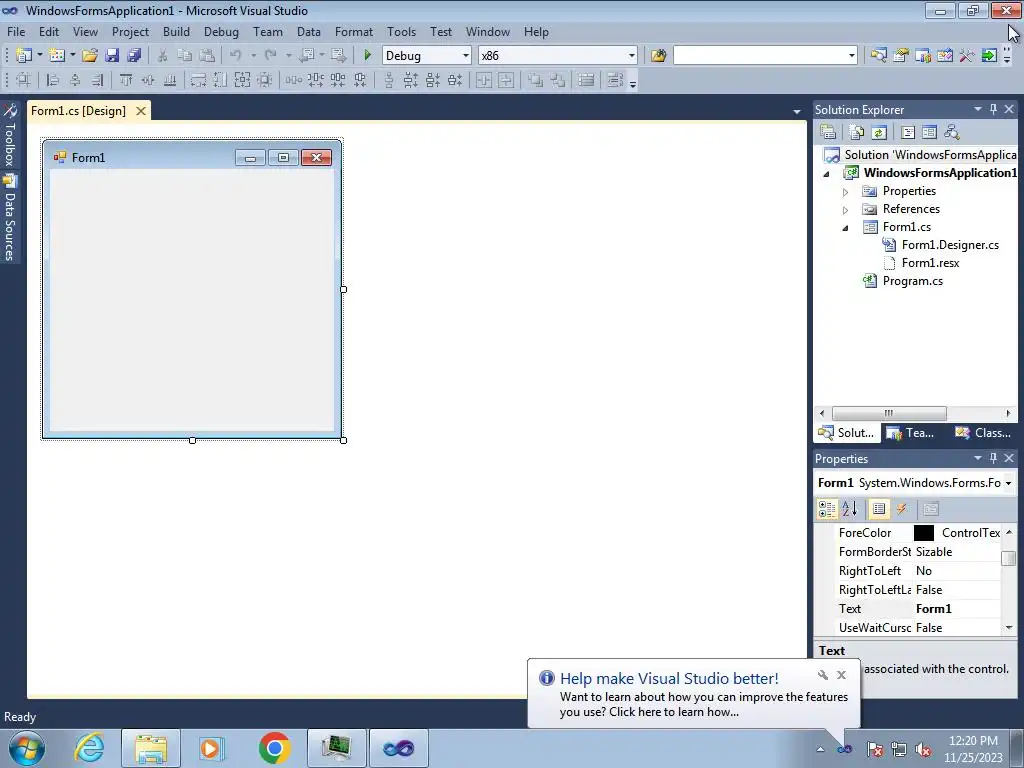Open the Form1 object selector dropdown
The height and width of the screenshot is (768, 1024).
[1008, 483]
